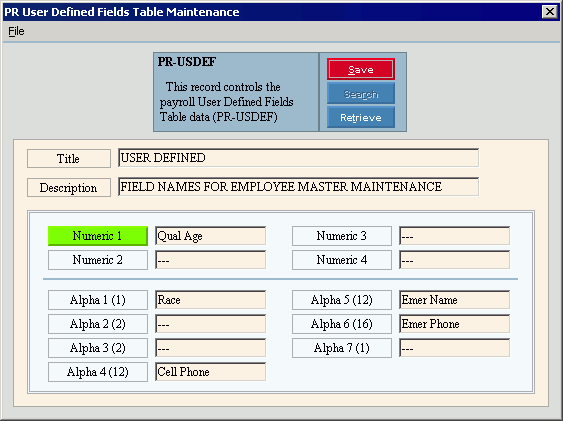
Task: Click the Alpha 3 (2) value field
Action: pyautogui.click(x=210, y=348)
